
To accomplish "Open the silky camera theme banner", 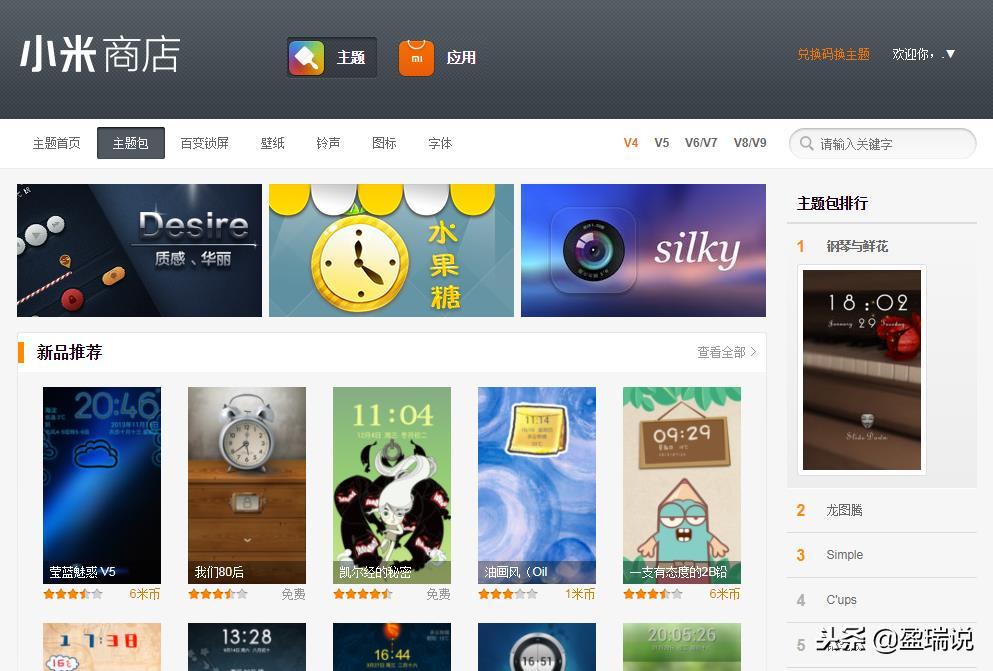I will [x=643, y=250].
